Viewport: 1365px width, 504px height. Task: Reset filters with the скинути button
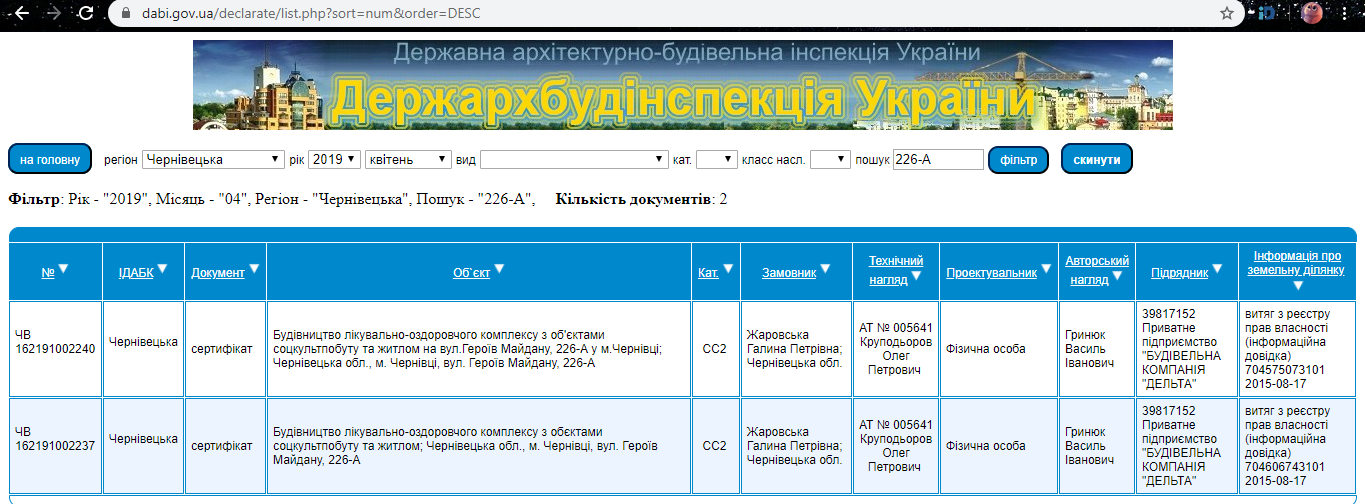pos(1097,160)
